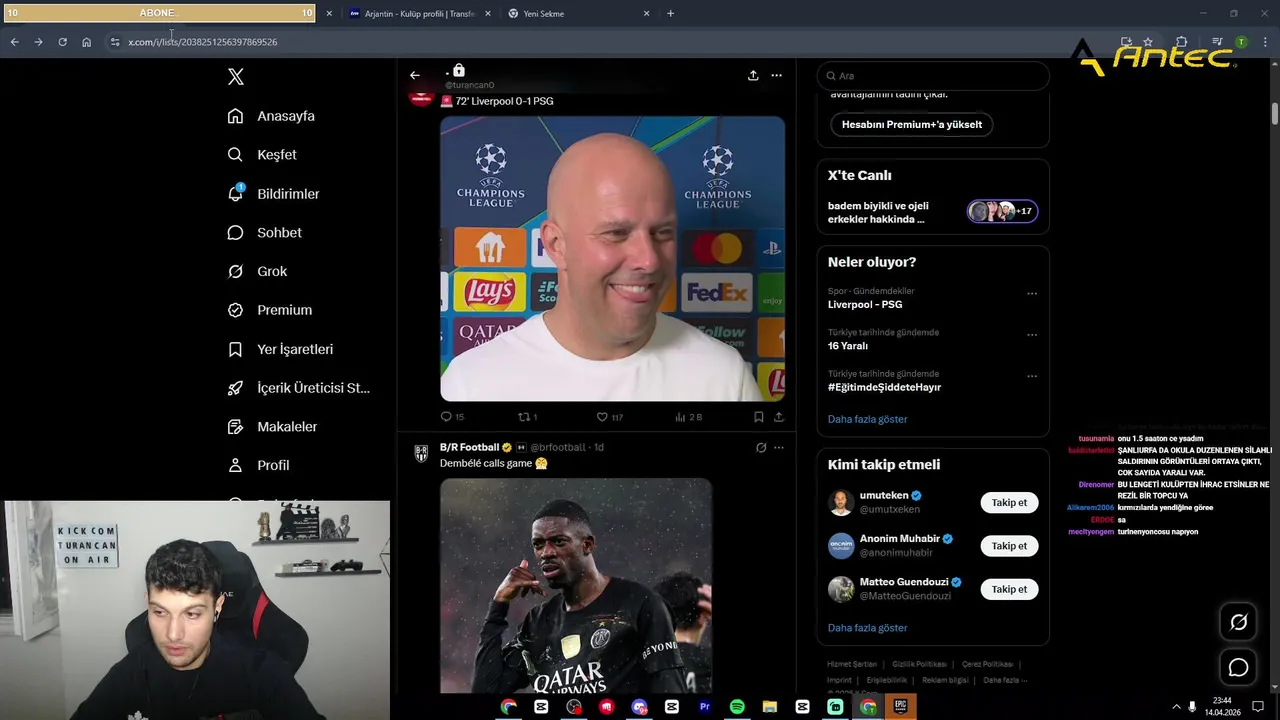Screen dimensions: 1280x720
Task: Open Spotify from the taskbar
Action: [737, 706]
